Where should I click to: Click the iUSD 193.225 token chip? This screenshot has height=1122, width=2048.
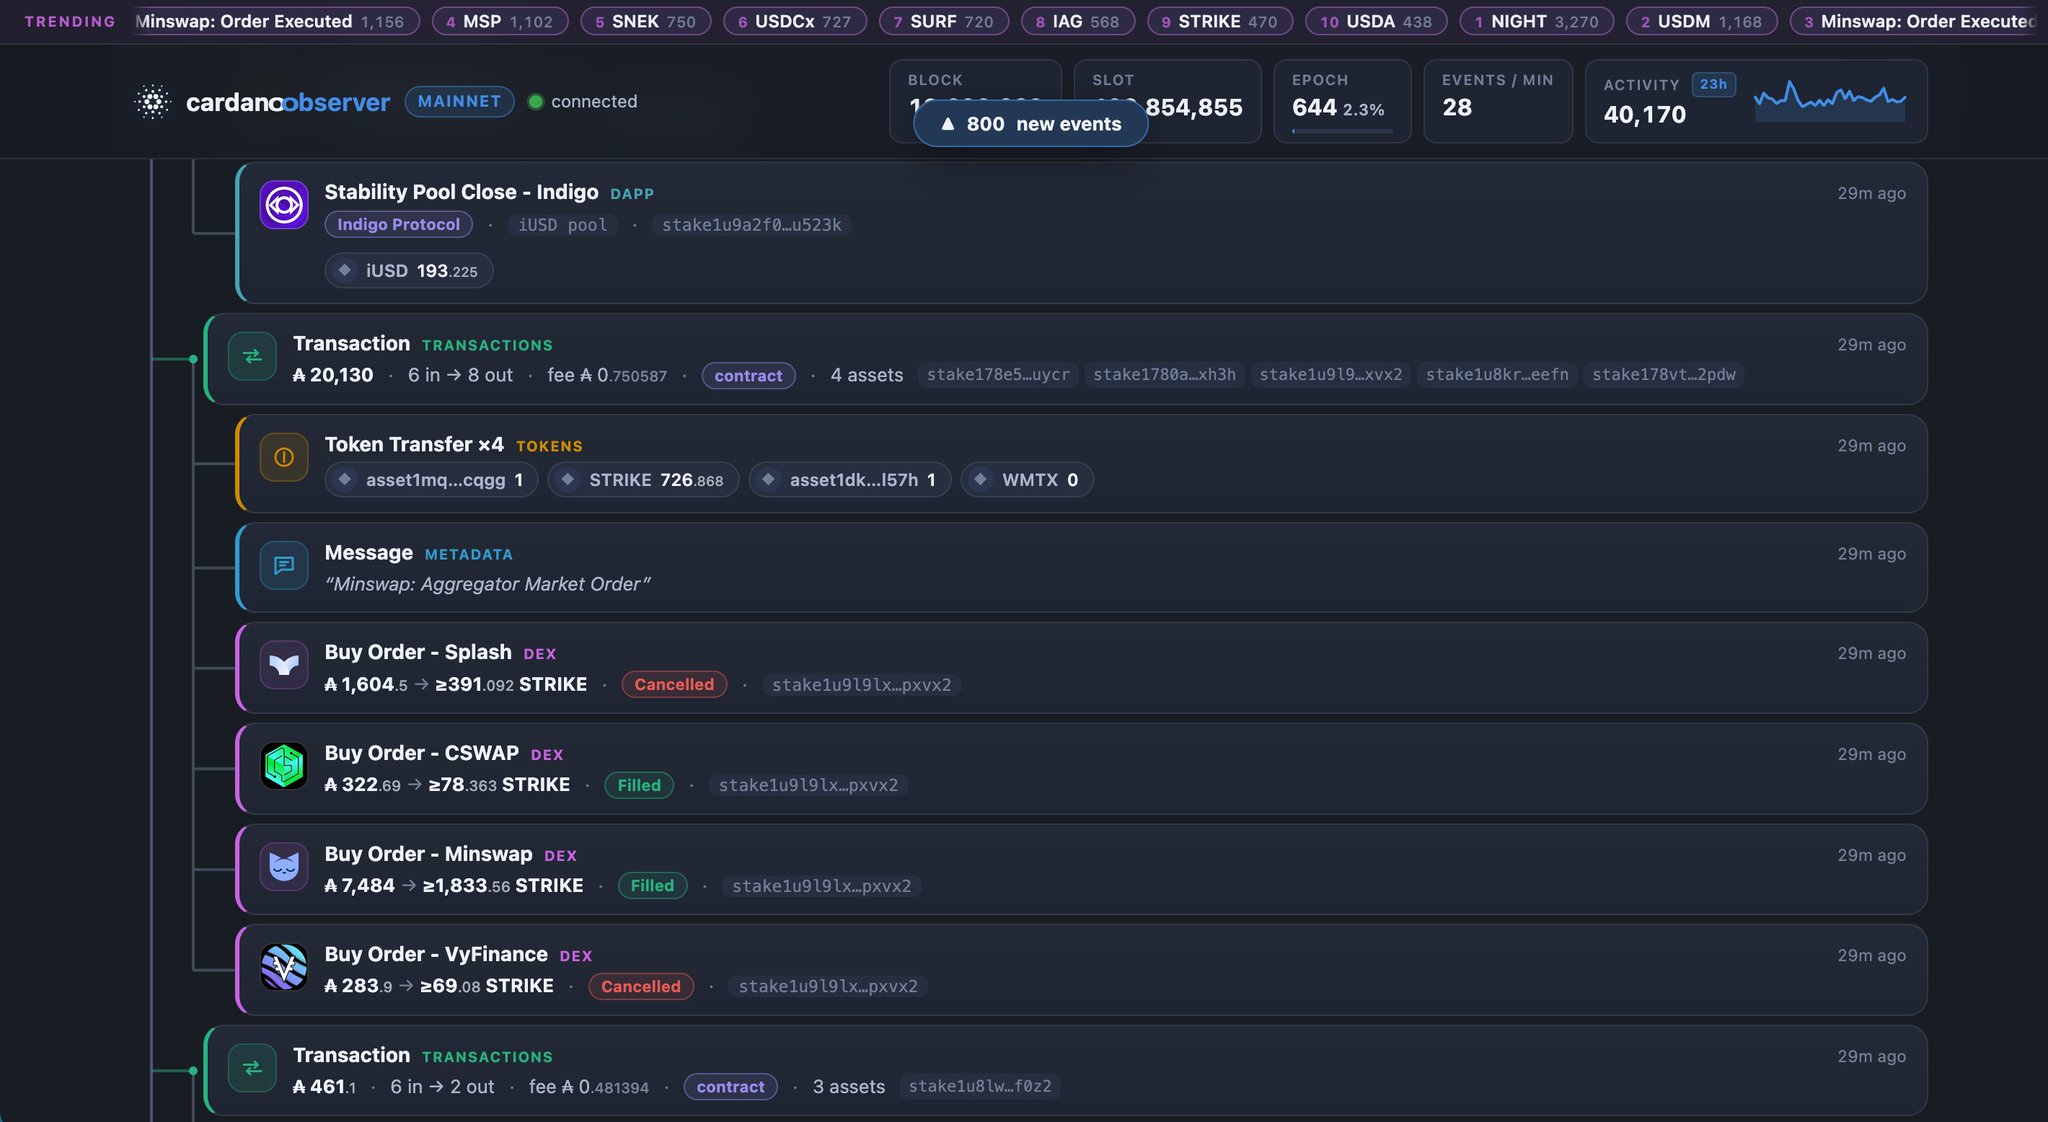409,270
